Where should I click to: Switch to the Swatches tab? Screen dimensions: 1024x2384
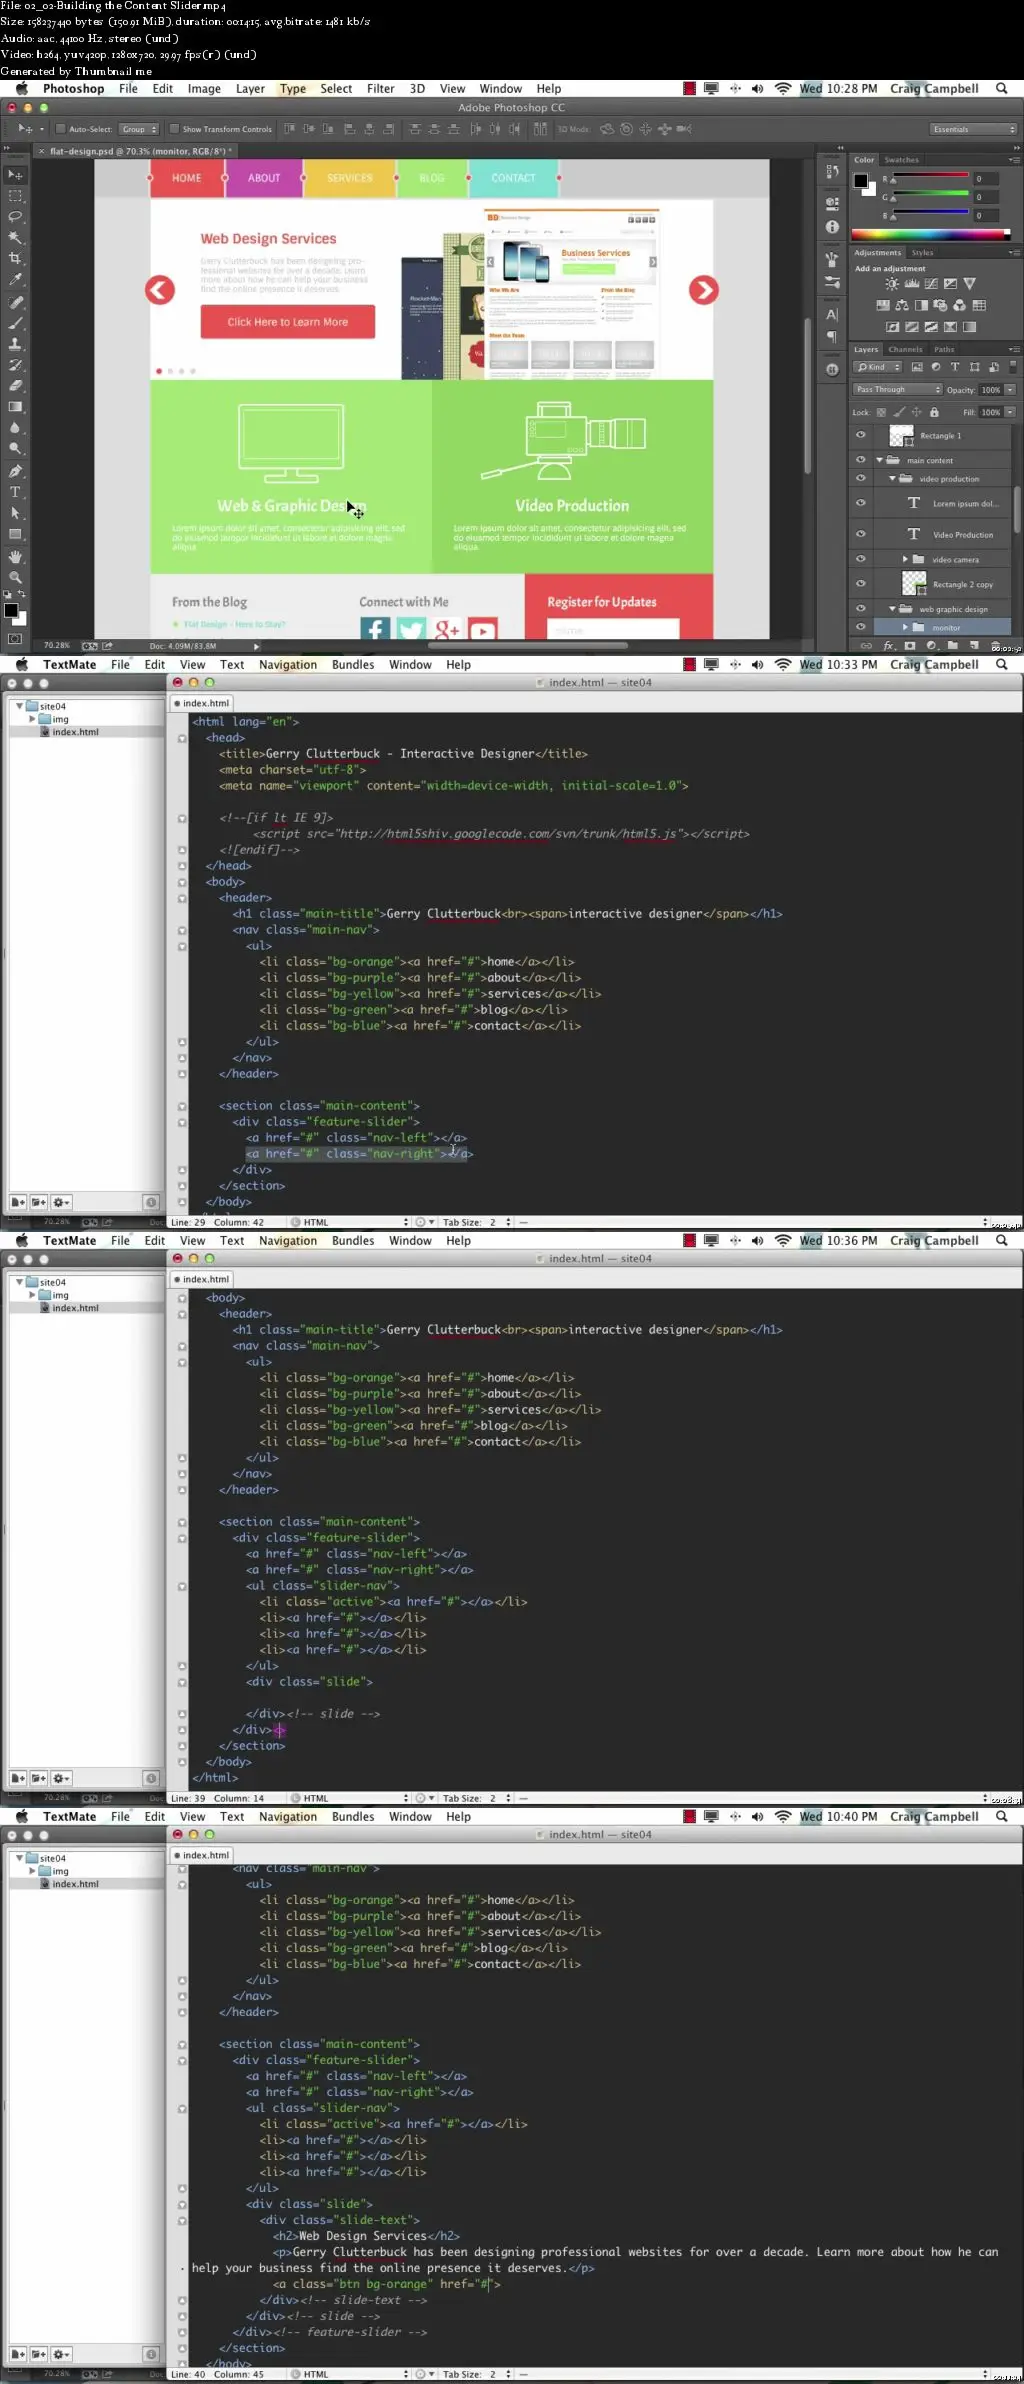click(901, 160)
